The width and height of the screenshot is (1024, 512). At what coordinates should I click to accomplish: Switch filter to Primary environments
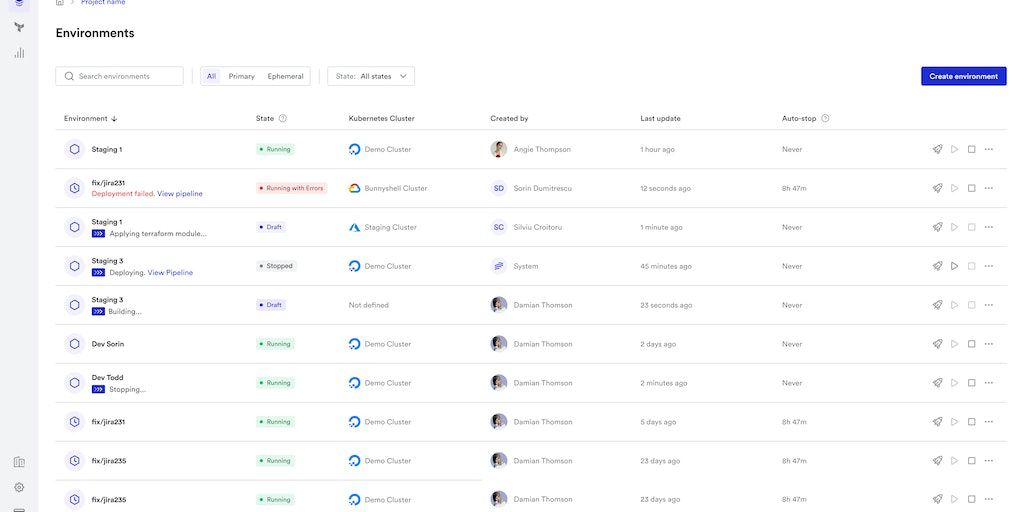(x=241, y=76)
